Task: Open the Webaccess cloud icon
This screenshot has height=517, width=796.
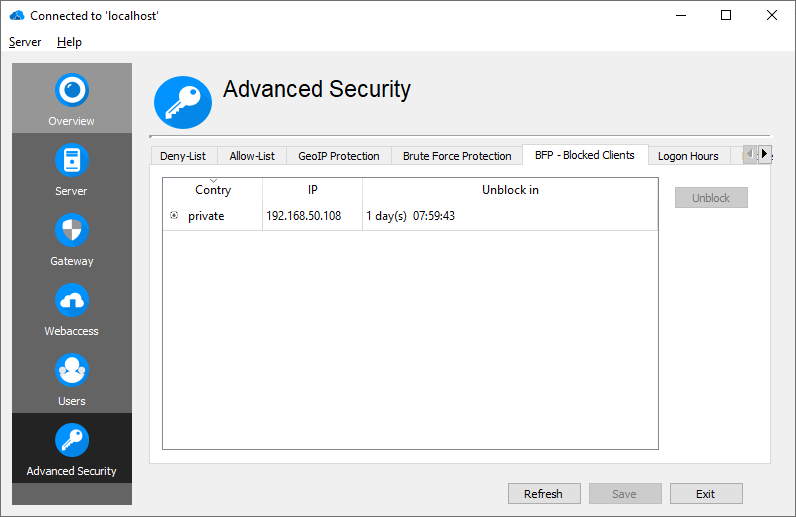Action: (72, 300)
